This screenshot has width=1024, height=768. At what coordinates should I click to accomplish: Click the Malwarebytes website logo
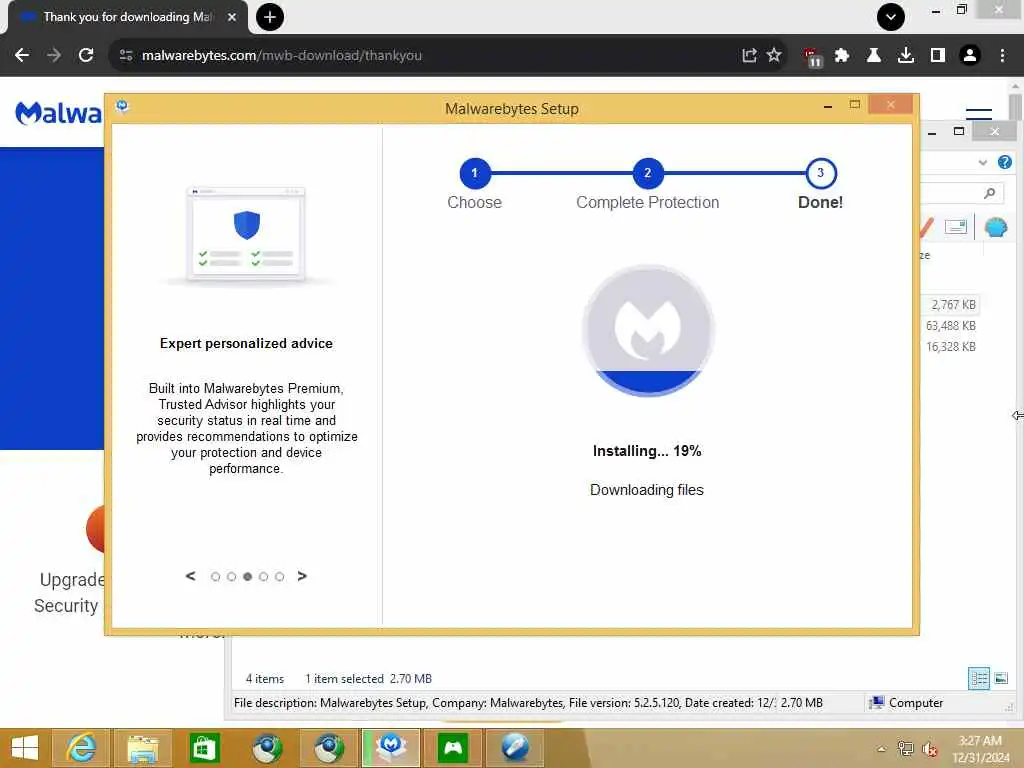tap(59, 113)
